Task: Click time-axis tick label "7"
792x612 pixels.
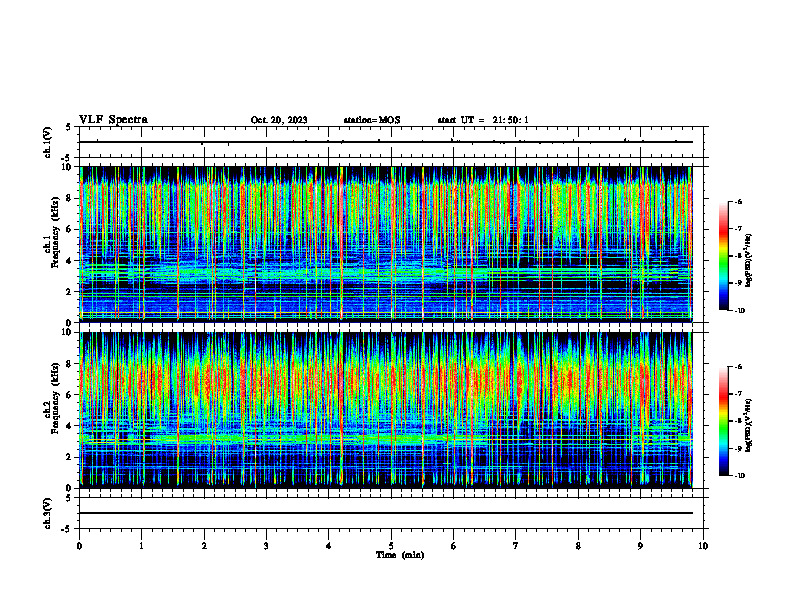Action: click(x=516, y=546)
